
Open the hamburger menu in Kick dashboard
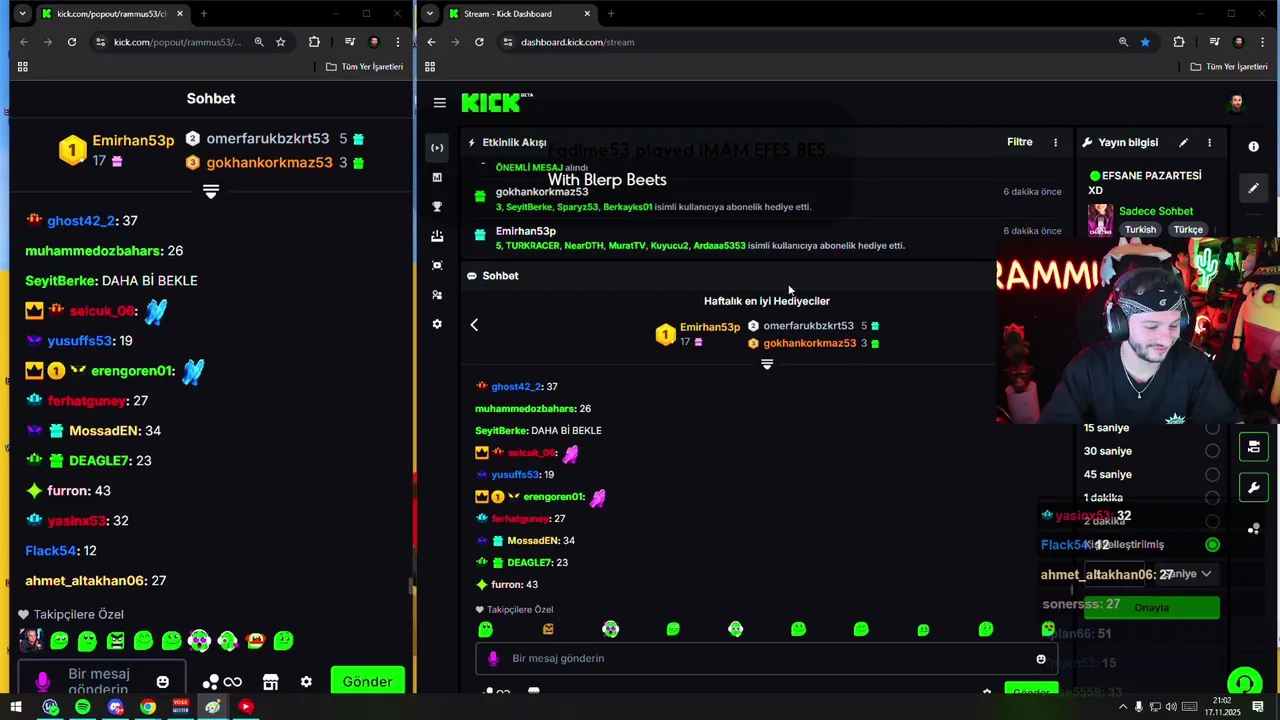point(440,103)
